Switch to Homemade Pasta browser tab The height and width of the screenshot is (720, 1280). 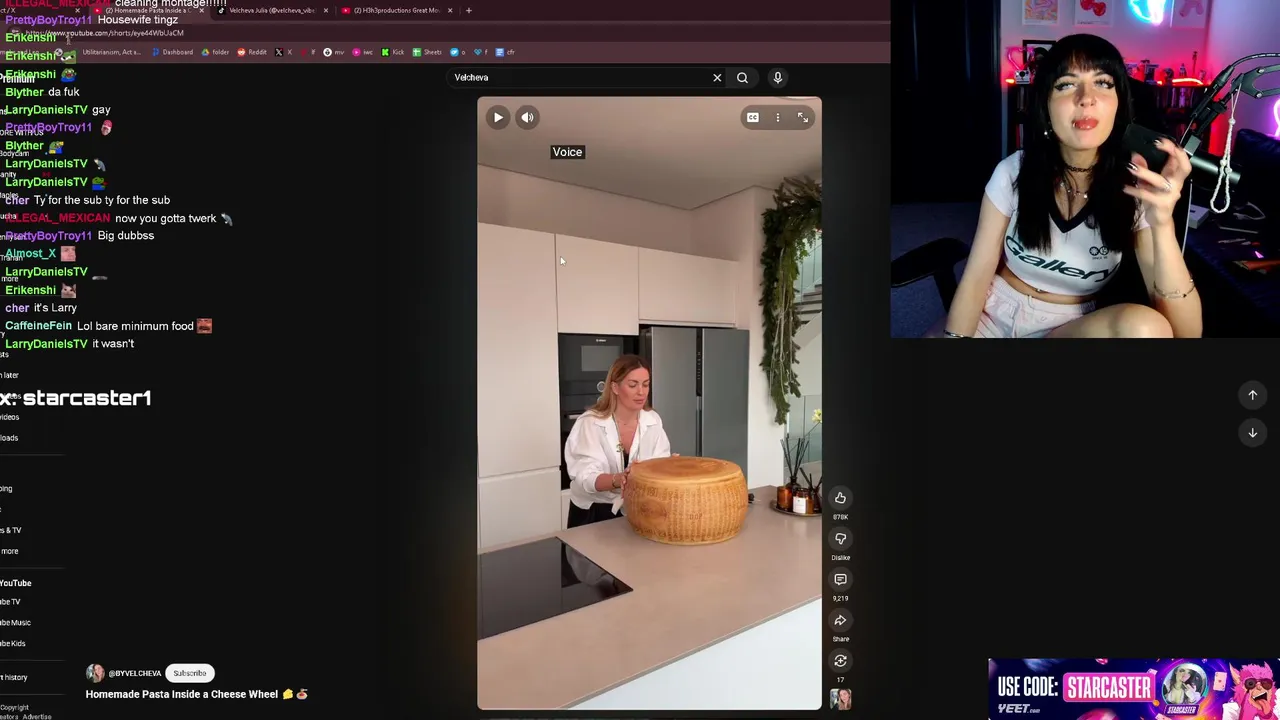(150, 10)
